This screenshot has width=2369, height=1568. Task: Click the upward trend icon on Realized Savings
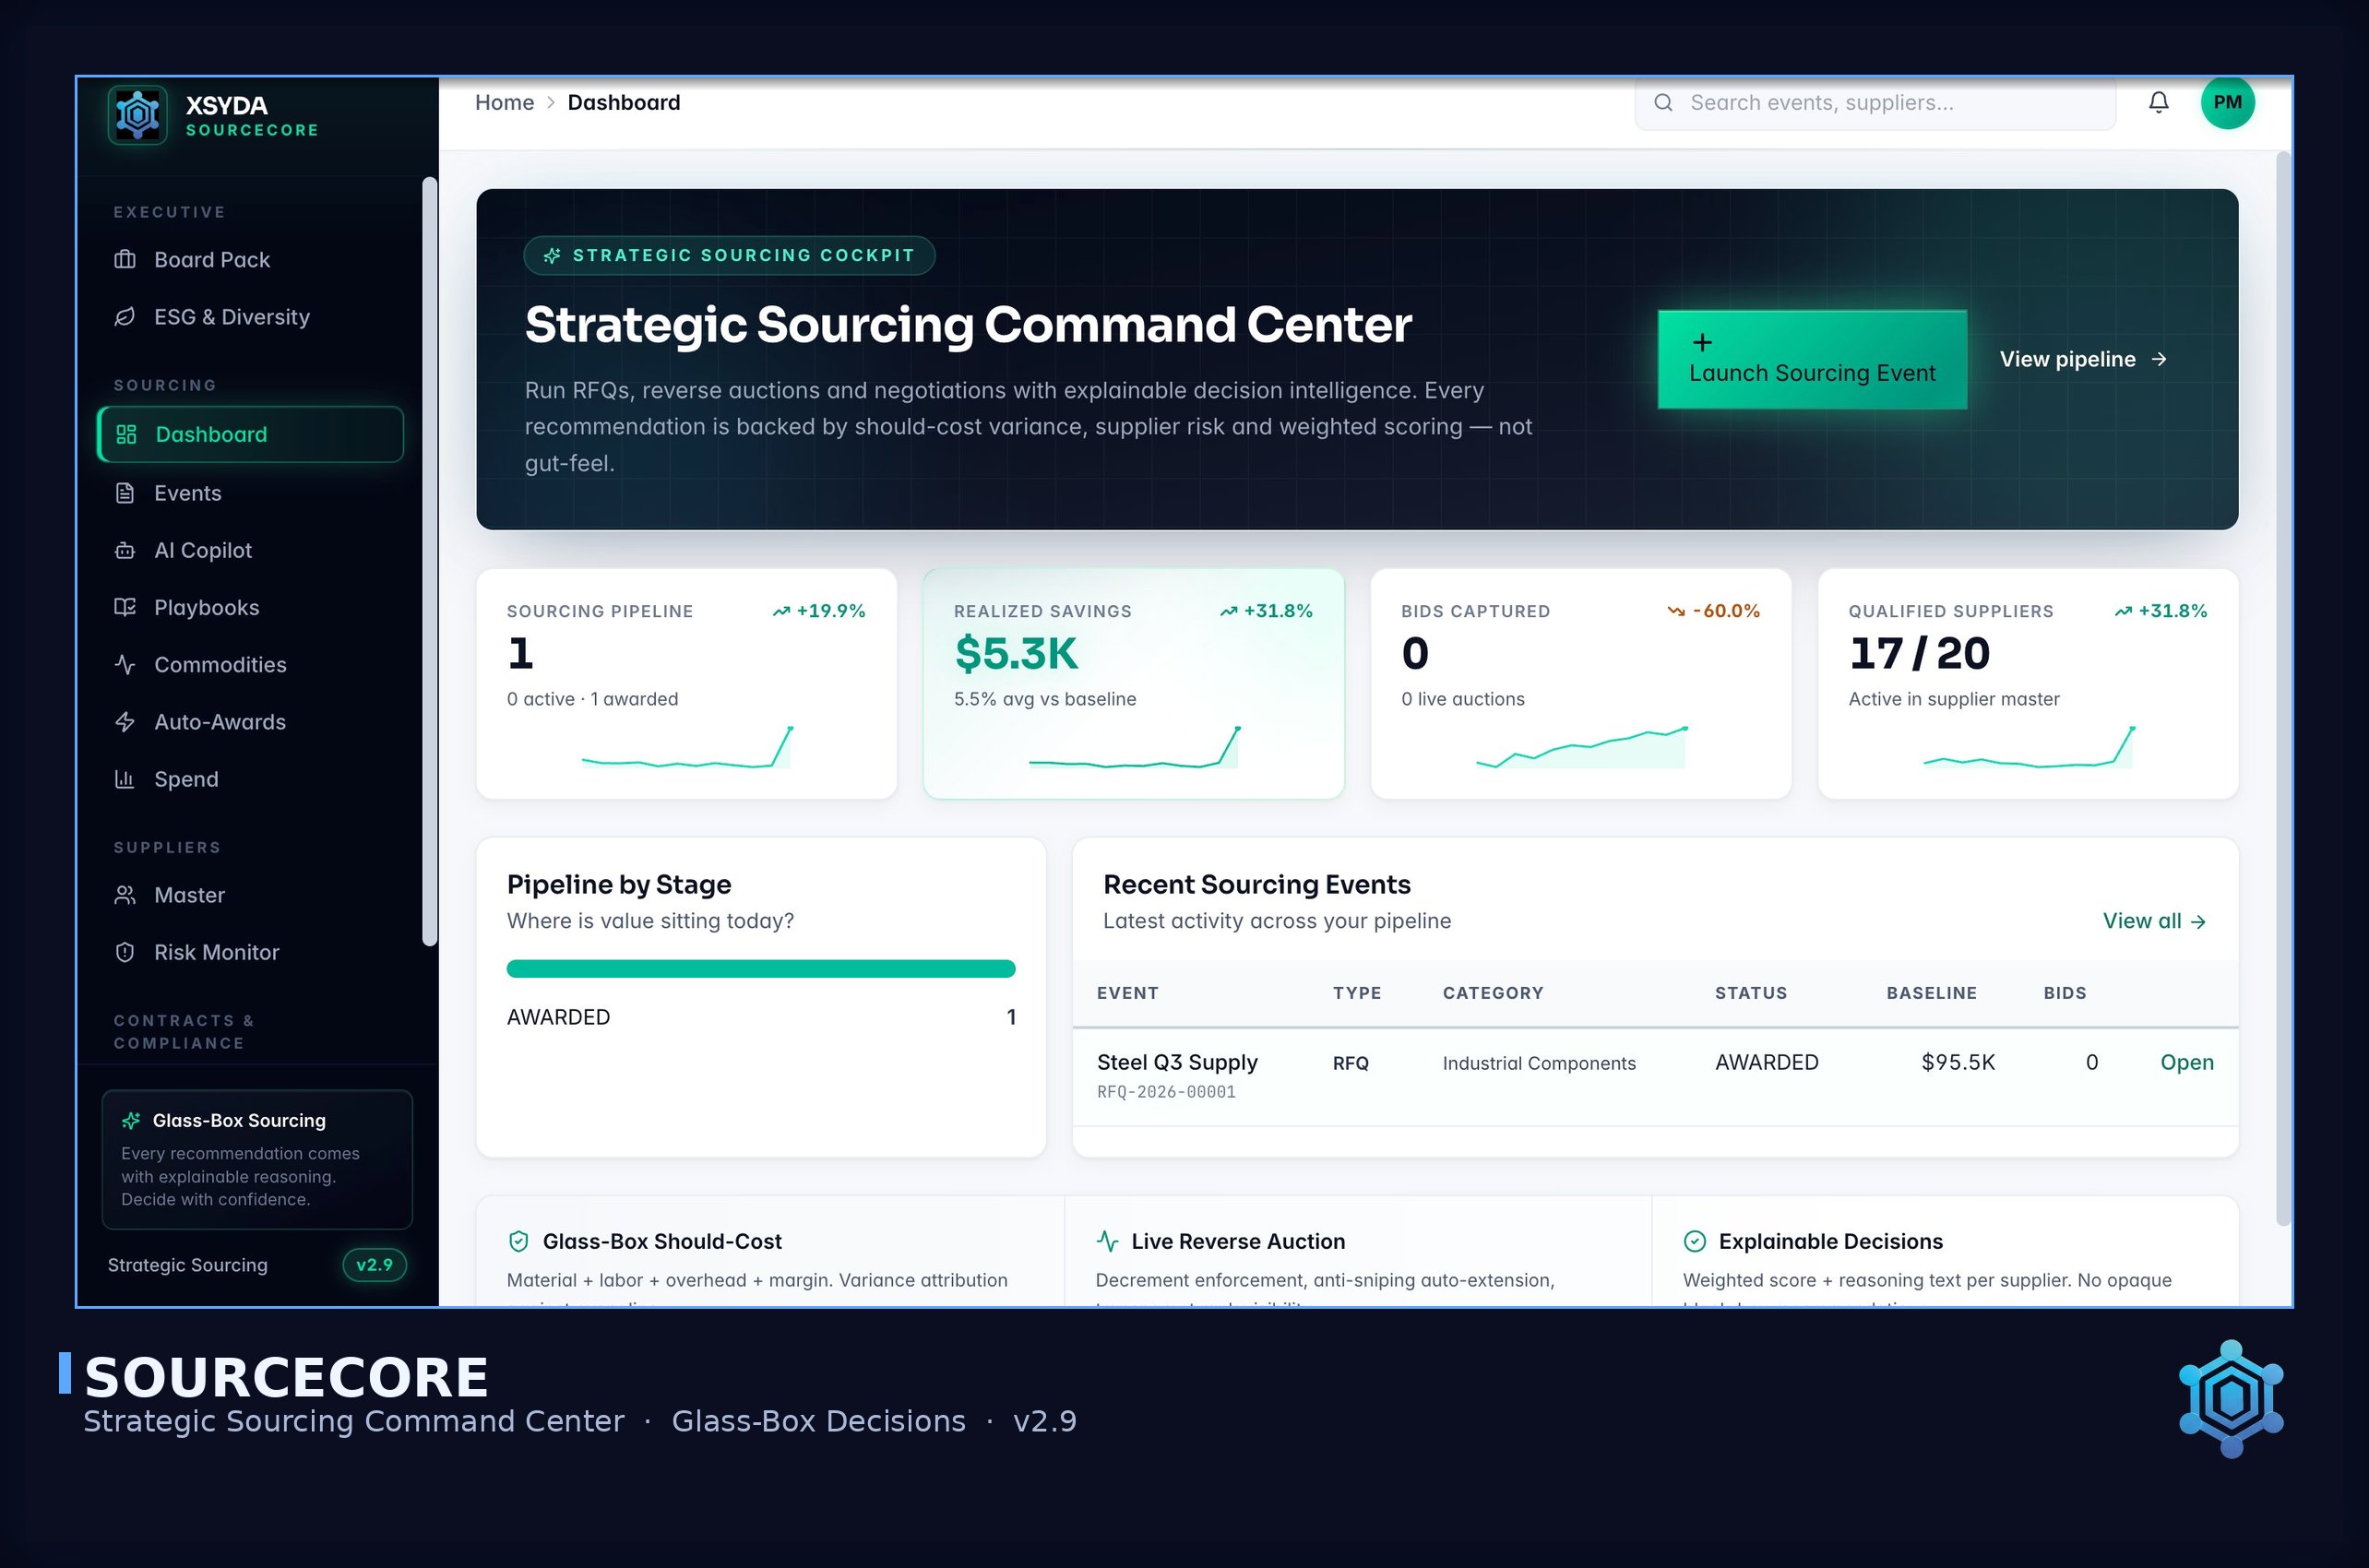pos(1229,611)
